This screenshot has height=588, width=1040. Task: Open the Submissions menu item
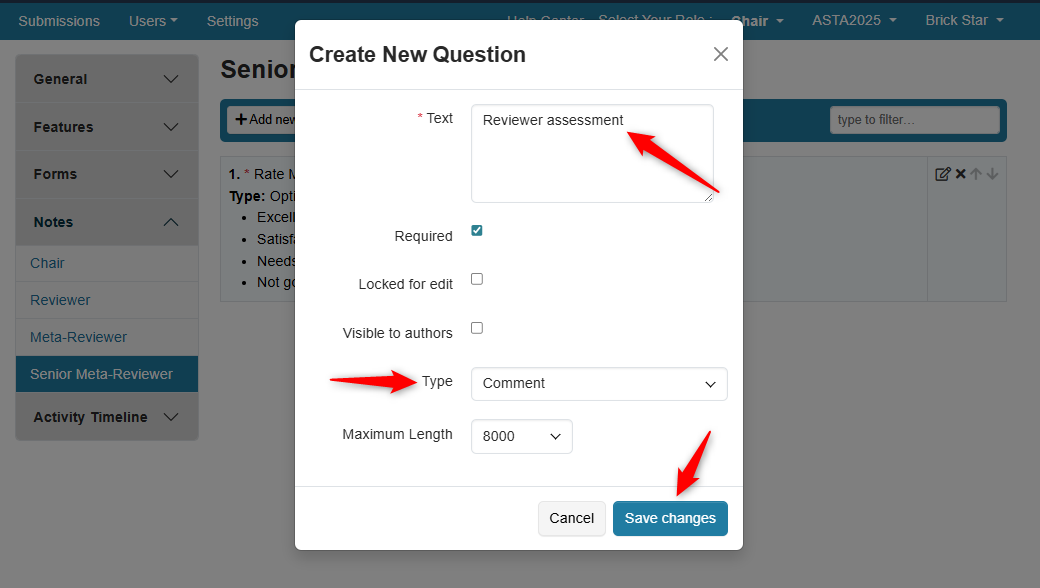click(59, 20)
